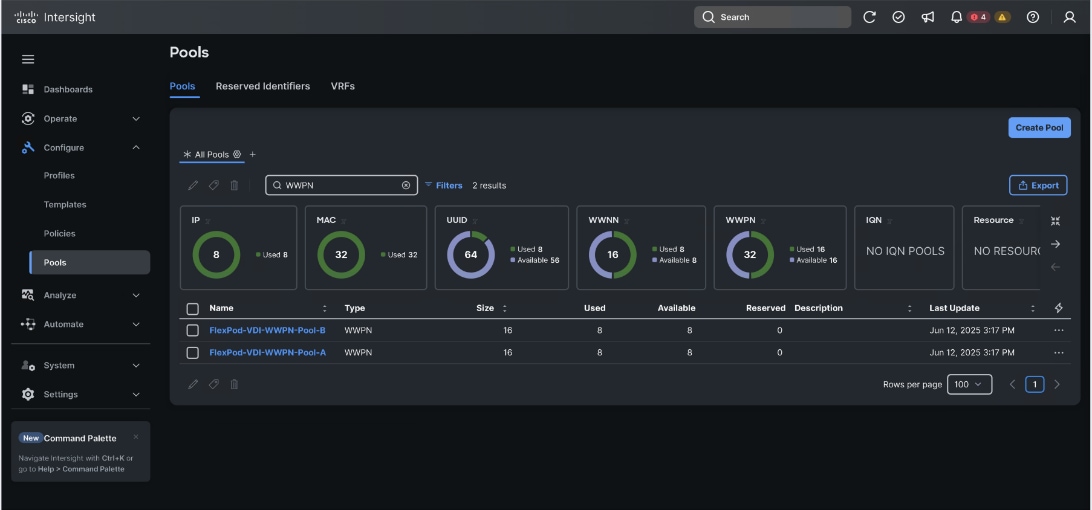
Task: Click the Dashboards sidebar icon
Action: coord(28,89)
